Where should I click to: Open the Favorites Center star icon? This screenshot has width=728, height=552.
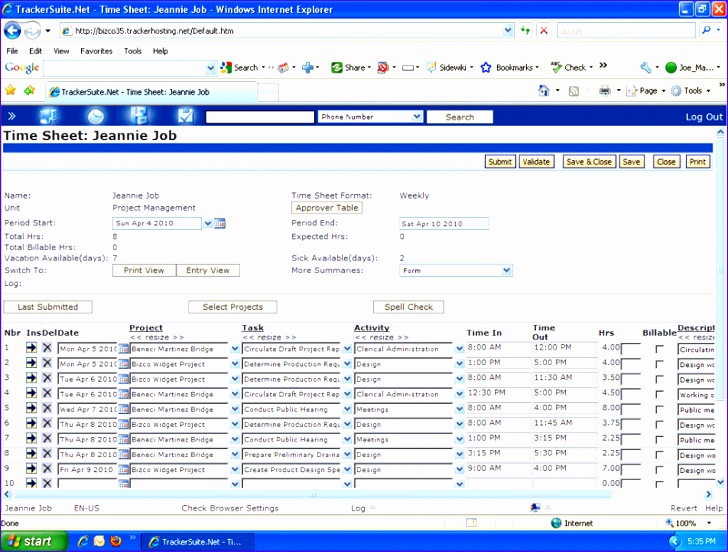(x=10, y=91)
